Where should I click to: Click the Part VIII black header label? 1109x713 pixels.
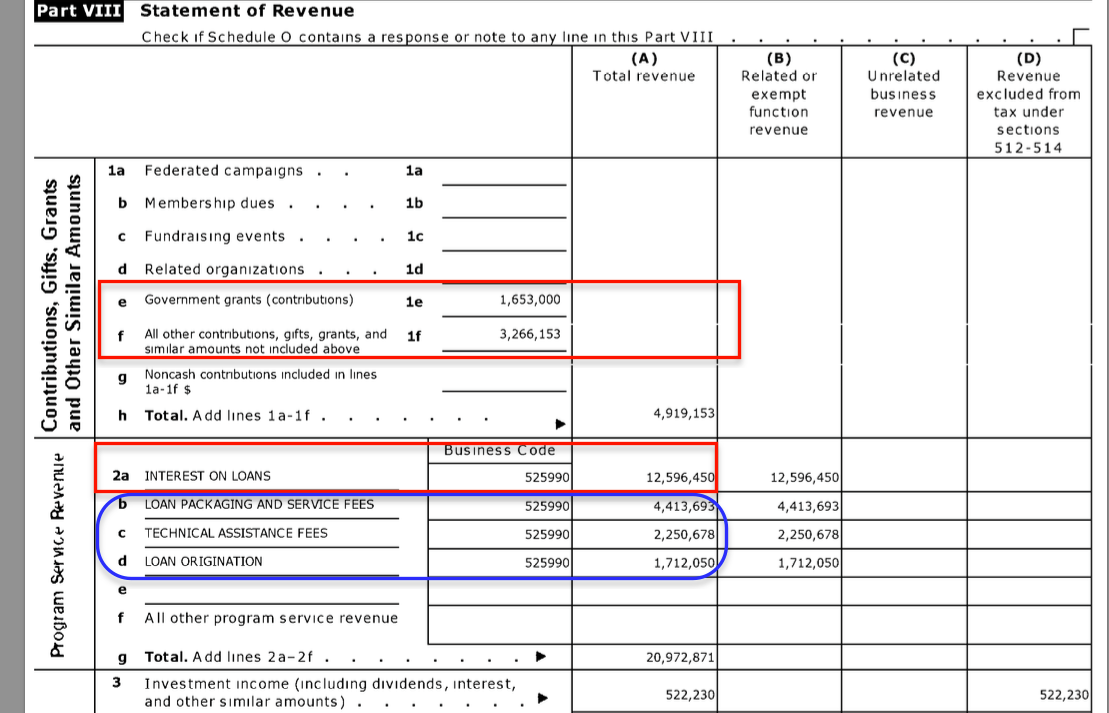(79, 12)
